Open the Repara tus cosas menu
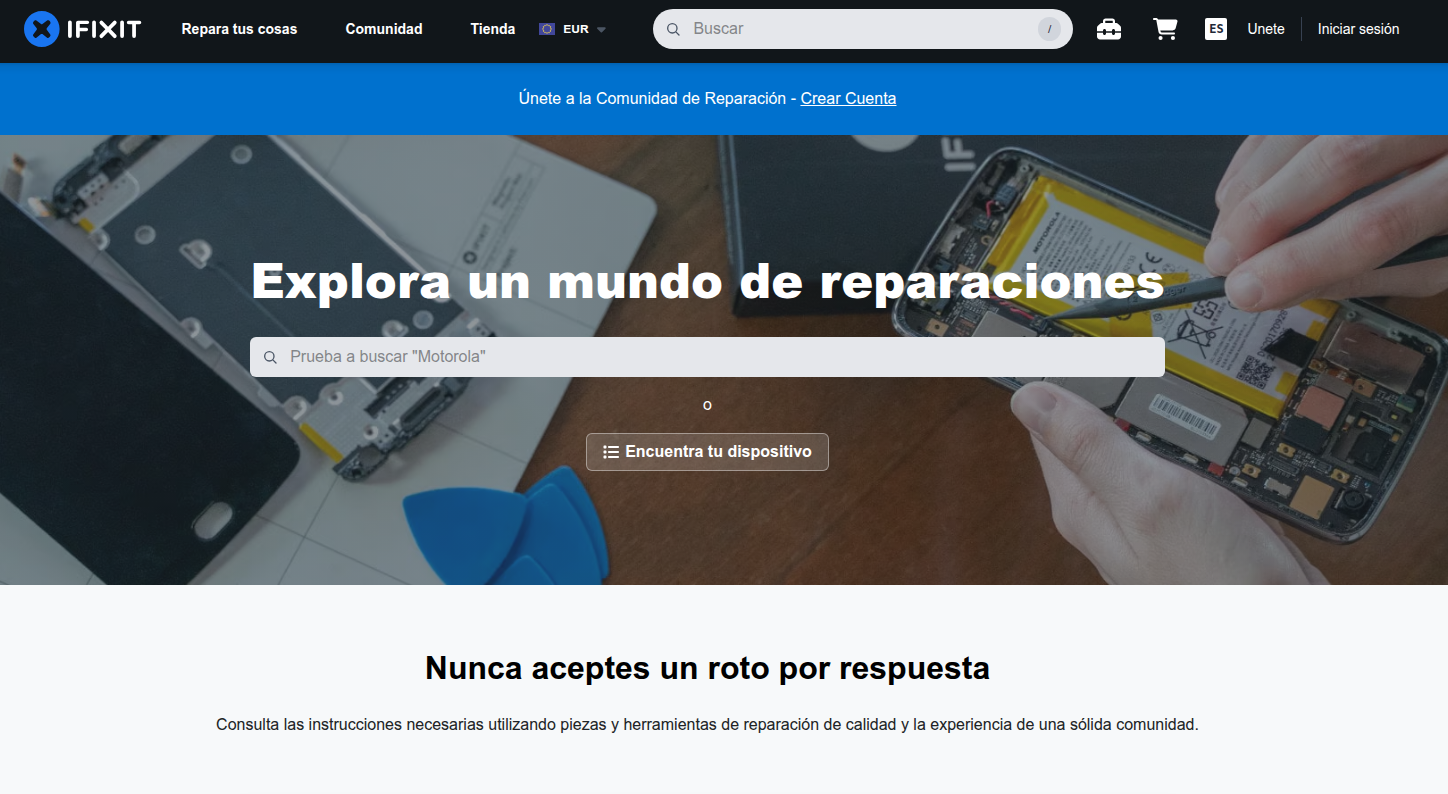The image size is (1448, 794). 239,29
